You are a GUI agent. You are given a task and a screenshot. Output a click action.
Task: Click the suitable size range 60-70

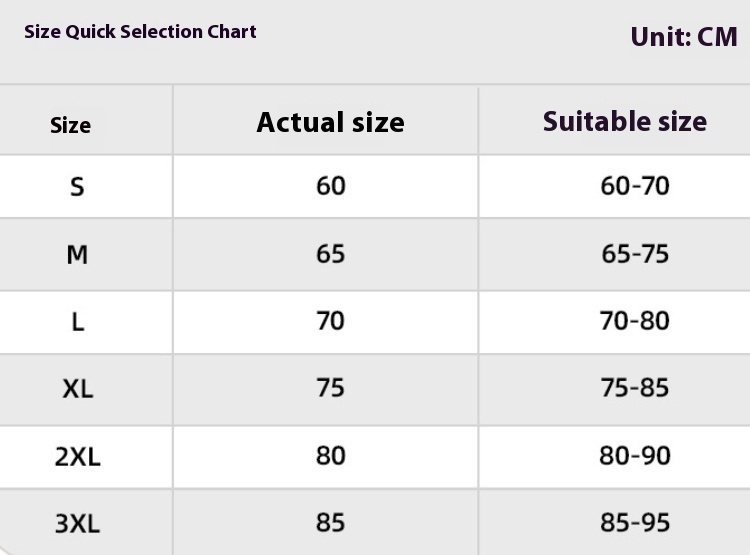[635, 186]
